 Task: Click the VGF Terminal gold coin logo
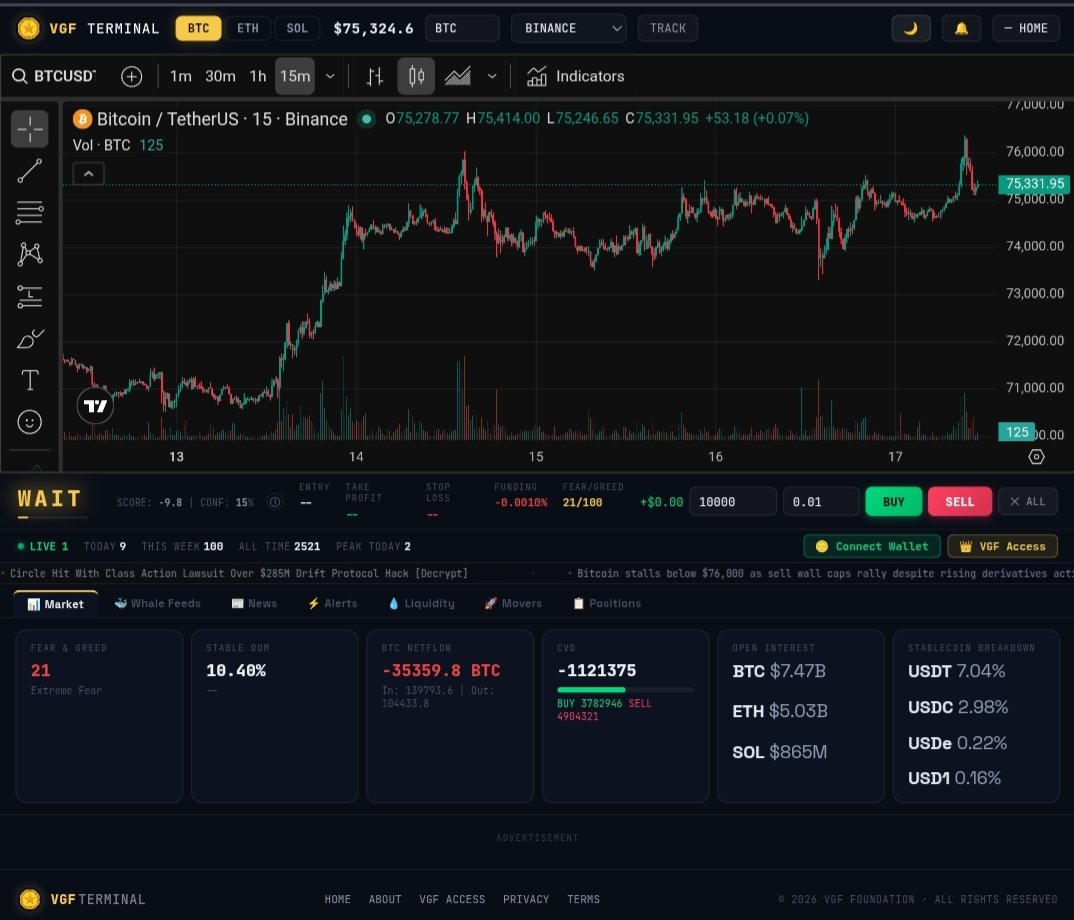click(x=28, y=28)
